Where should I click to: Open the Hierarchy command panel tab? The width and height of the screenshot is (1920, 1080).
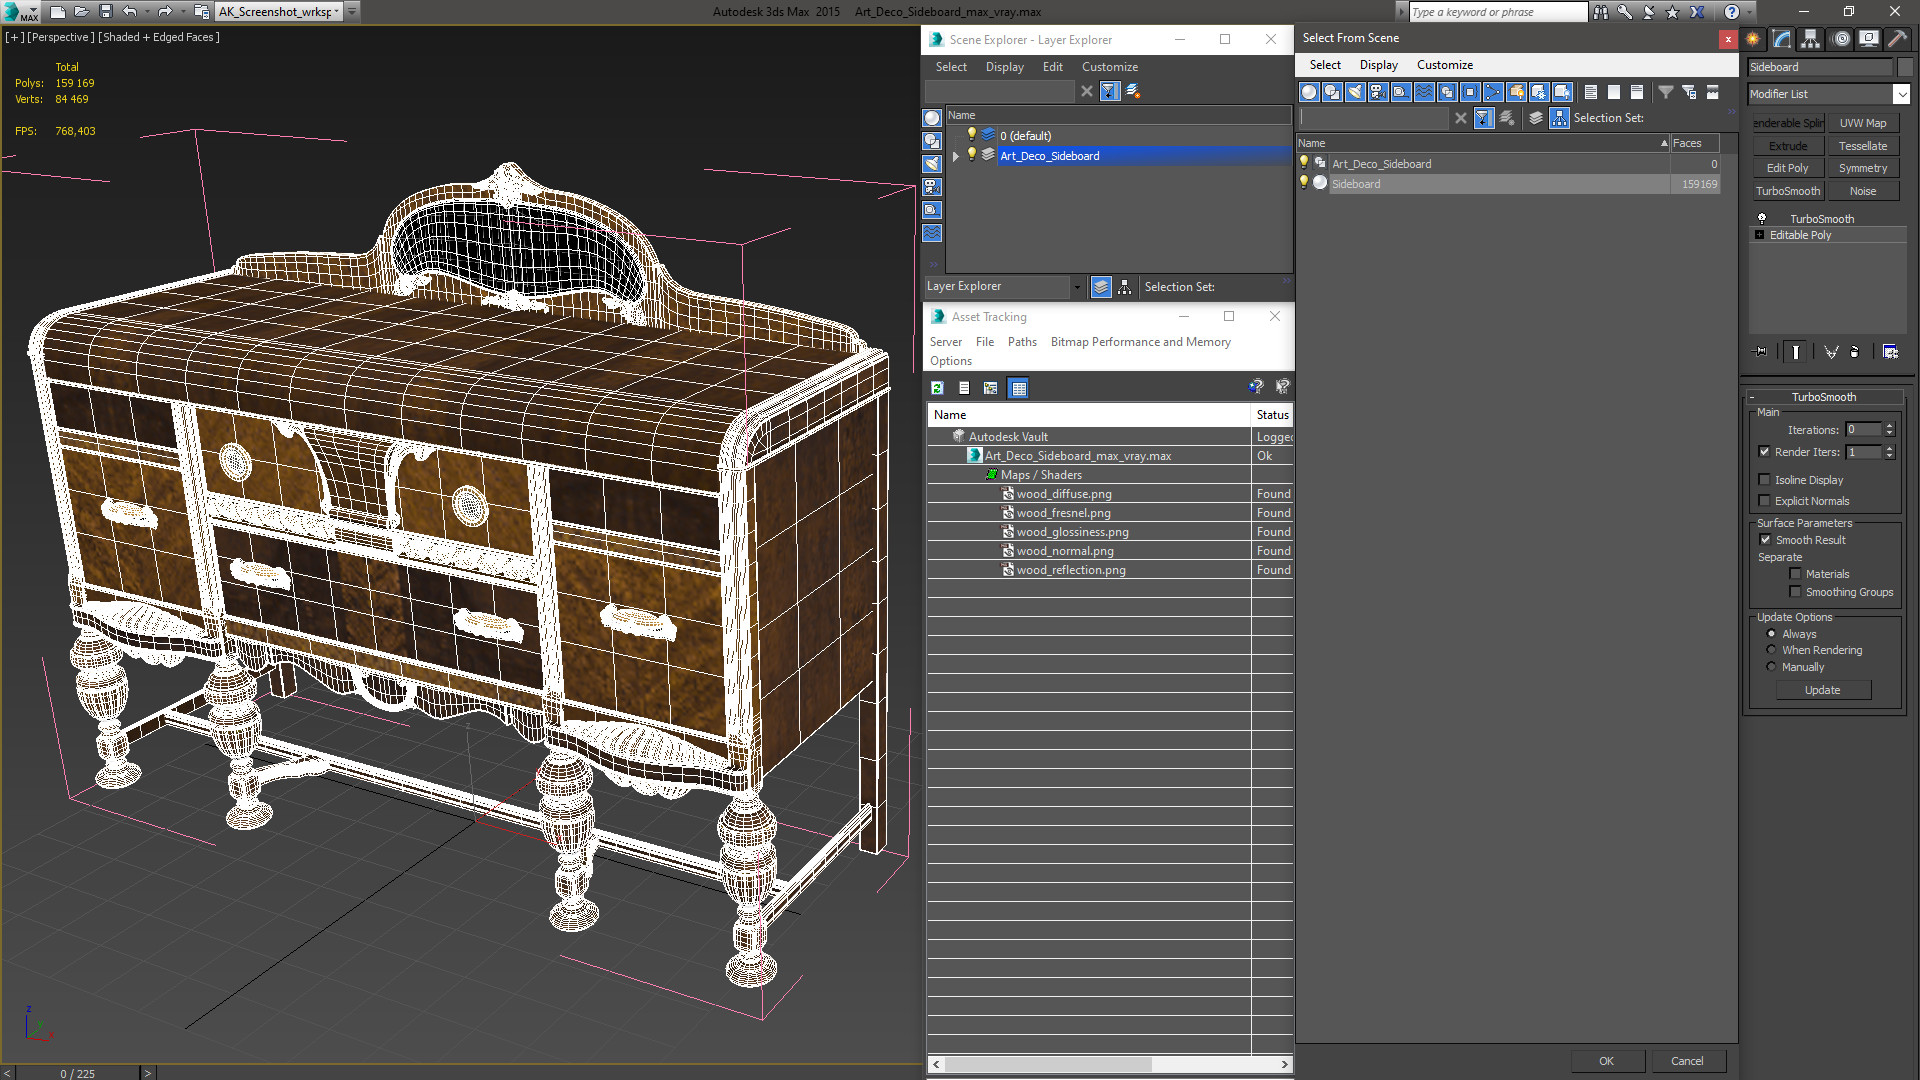click(x=1811, y=39)
